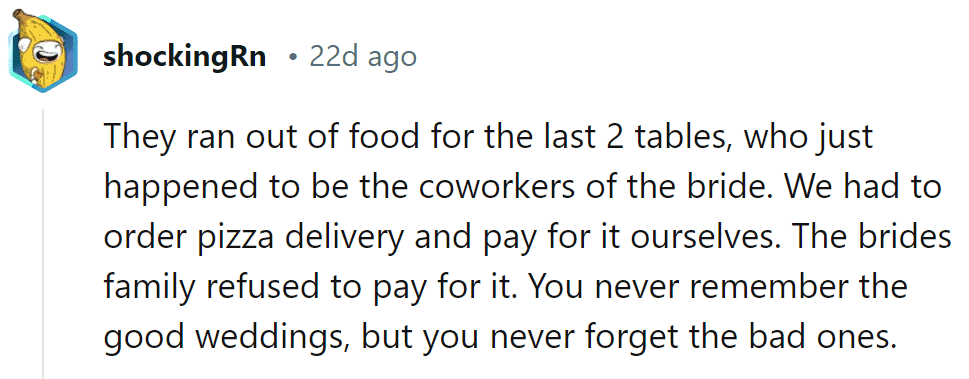969x379 pixels.
Task: Click the line starting "good weddings, but you"
Action: [500, 335]
